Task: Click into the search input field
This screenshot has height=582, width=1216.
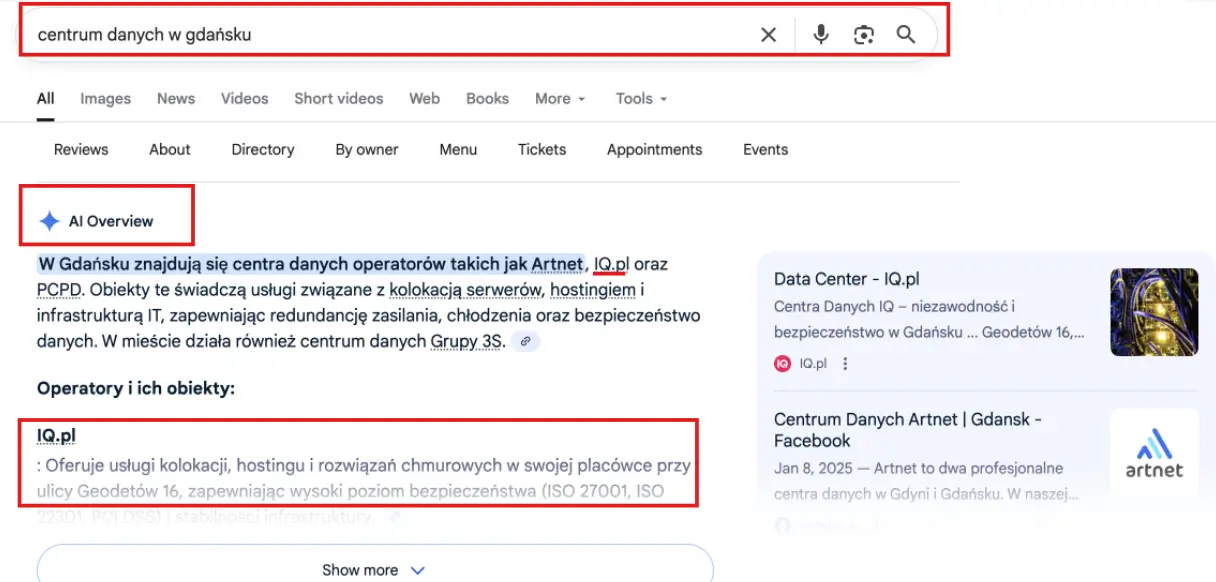Action: 380,35
